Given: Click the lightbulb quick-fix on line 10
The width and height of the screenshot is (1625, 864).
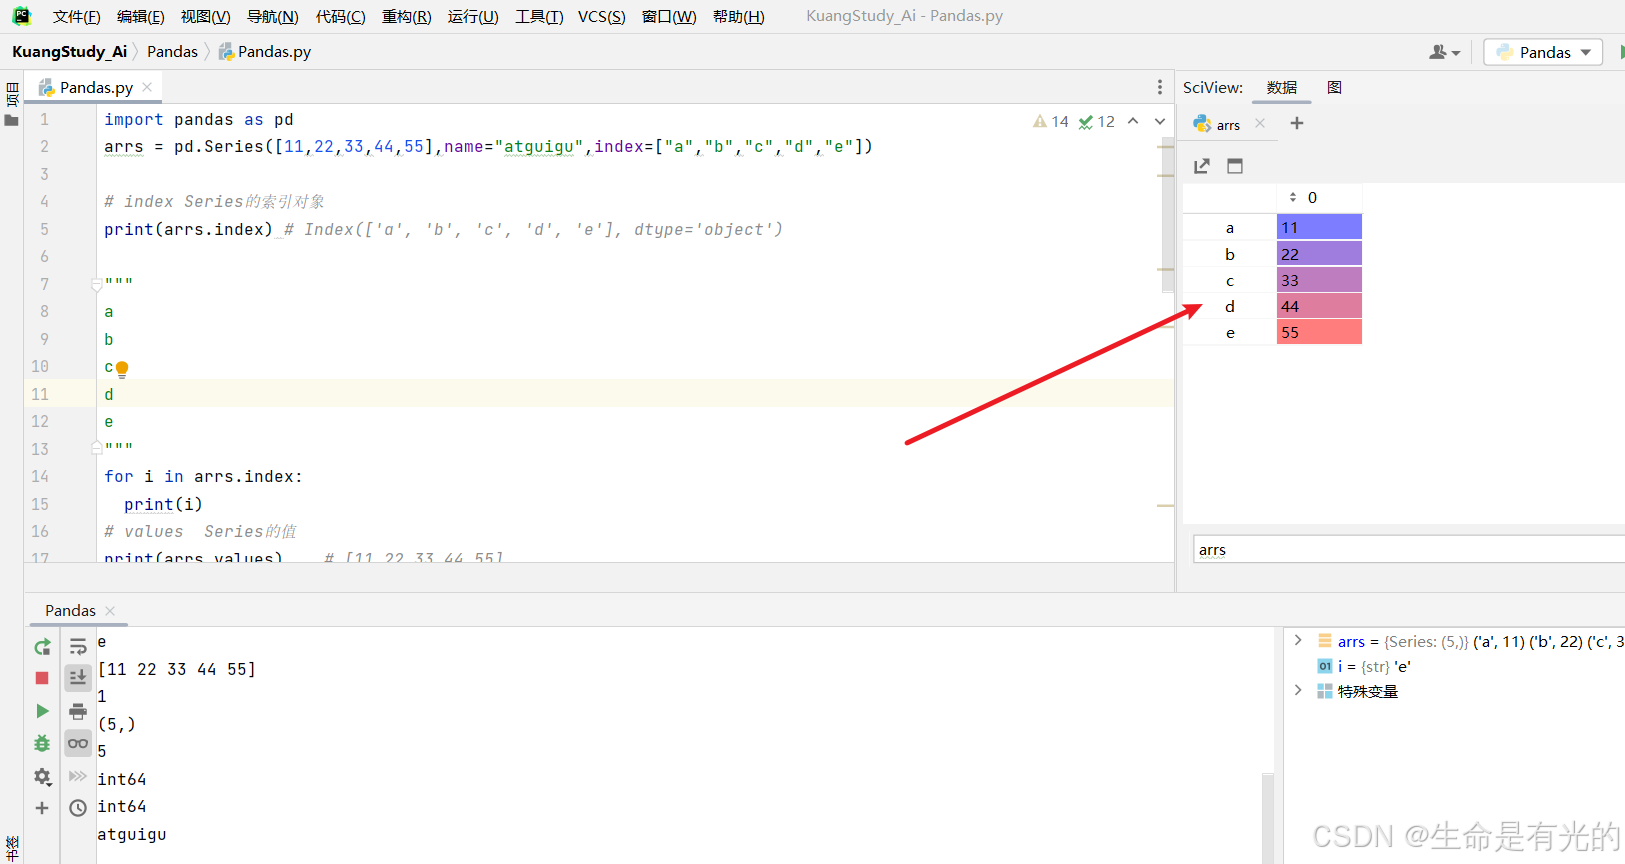Looking at the screenshot, I should [122, 369].
